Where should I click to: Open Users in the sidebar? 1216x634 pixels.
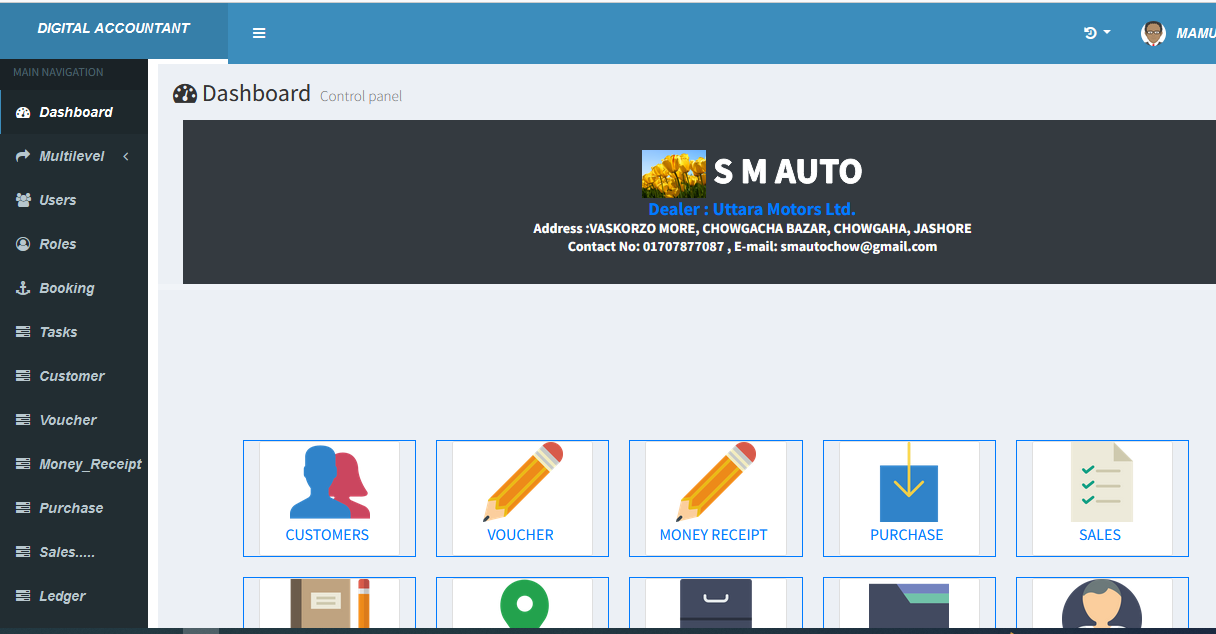(x=74, y=200)
